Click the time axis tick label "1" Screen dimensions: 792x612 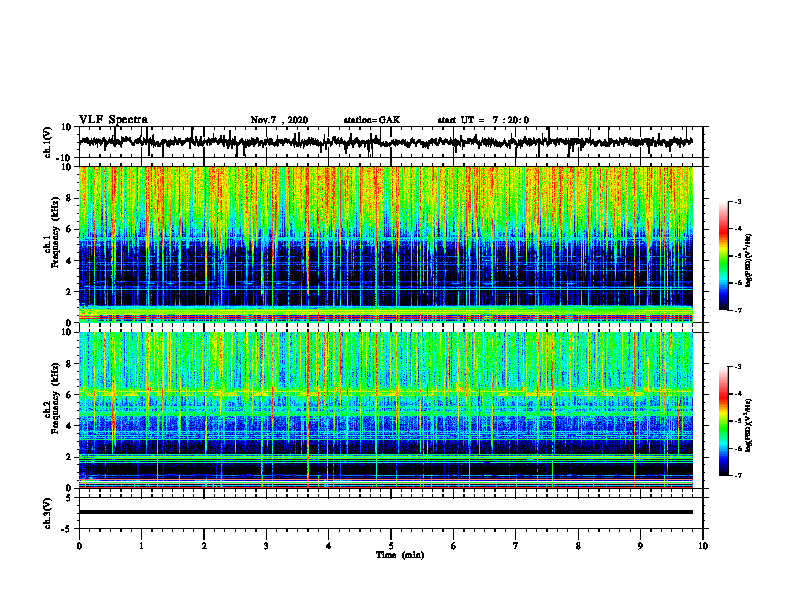[141, 546]
